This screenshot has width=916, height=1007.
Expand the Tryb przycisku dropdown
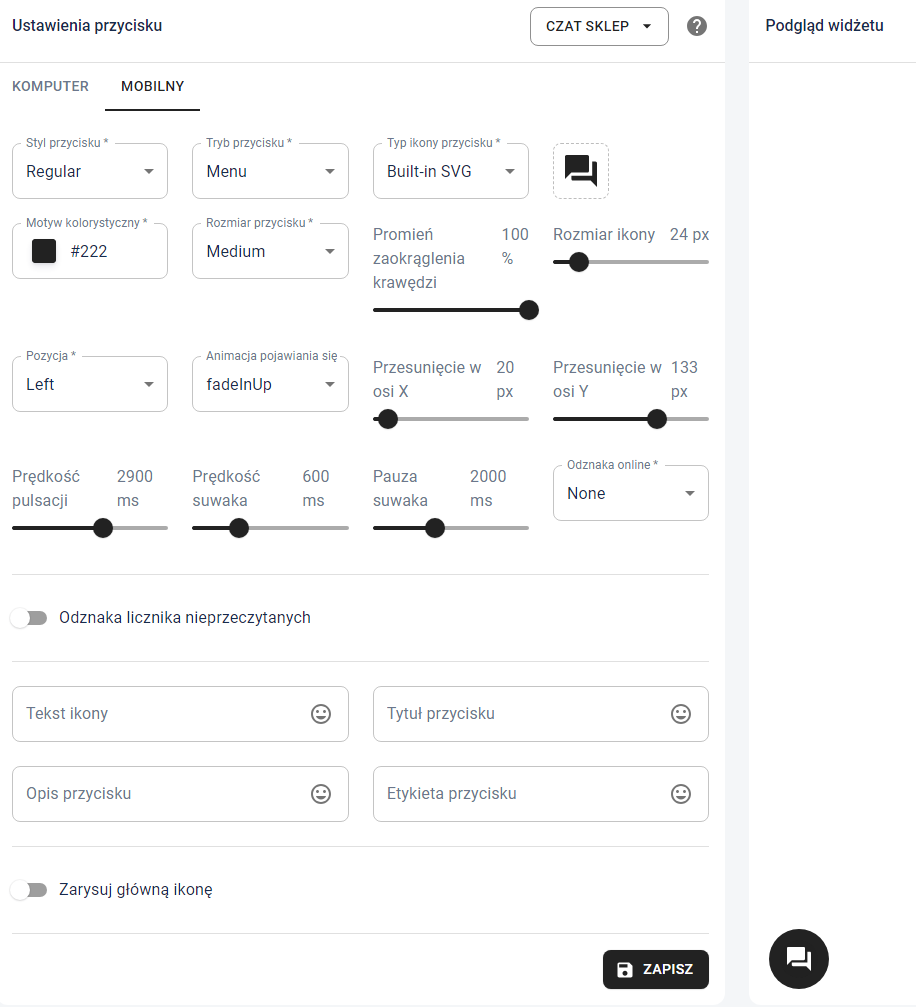(x=270, y=172)
